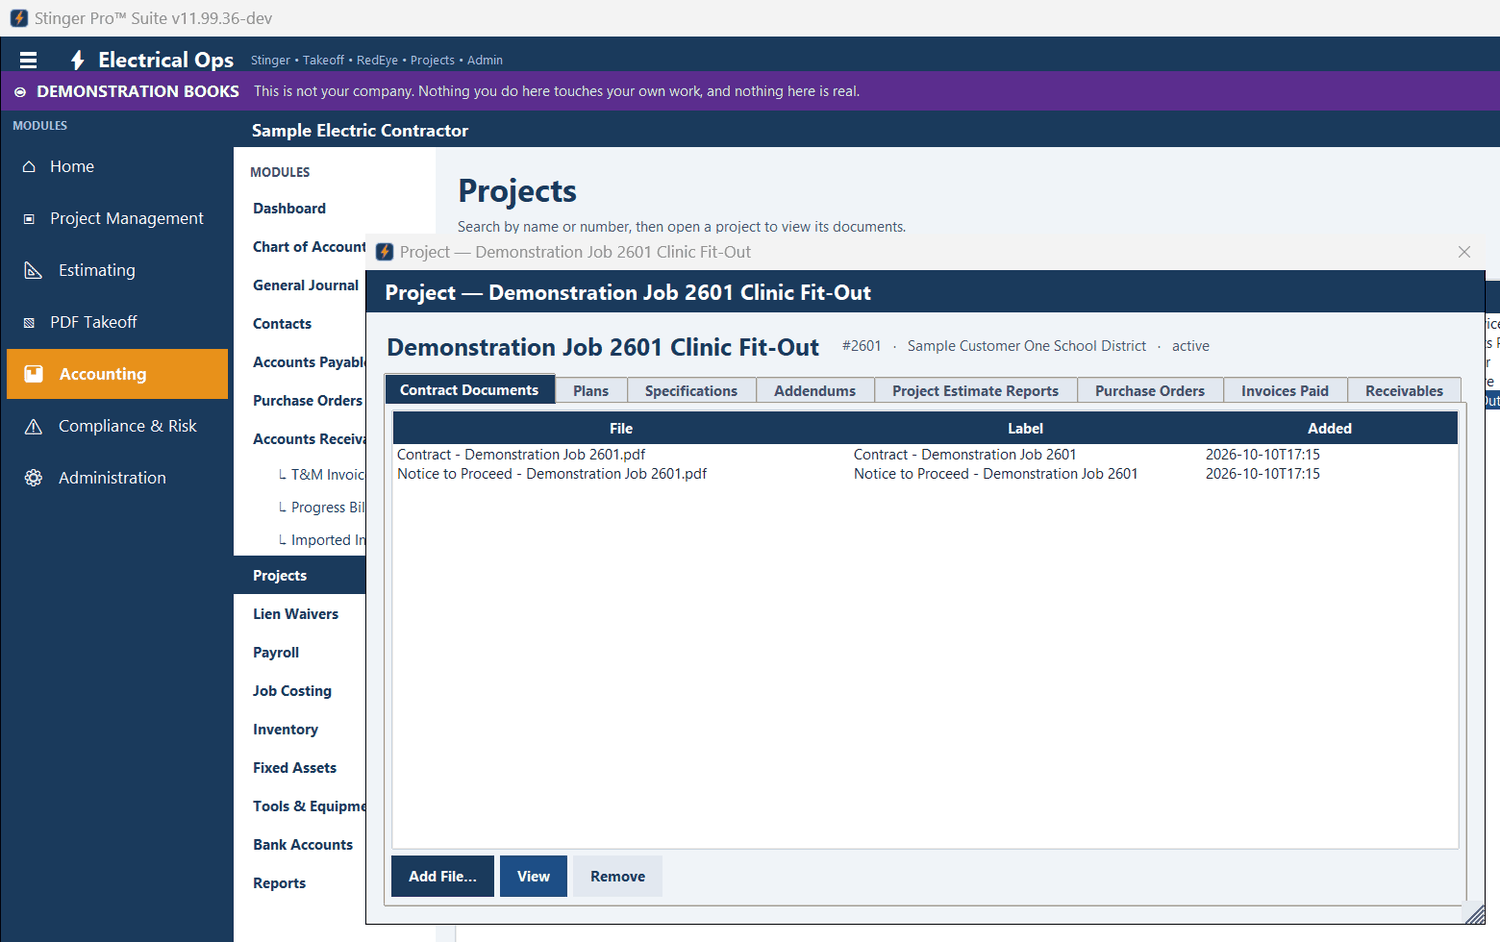Open the Inventory module
This screenshot has width=1500, height=942.
285,730
